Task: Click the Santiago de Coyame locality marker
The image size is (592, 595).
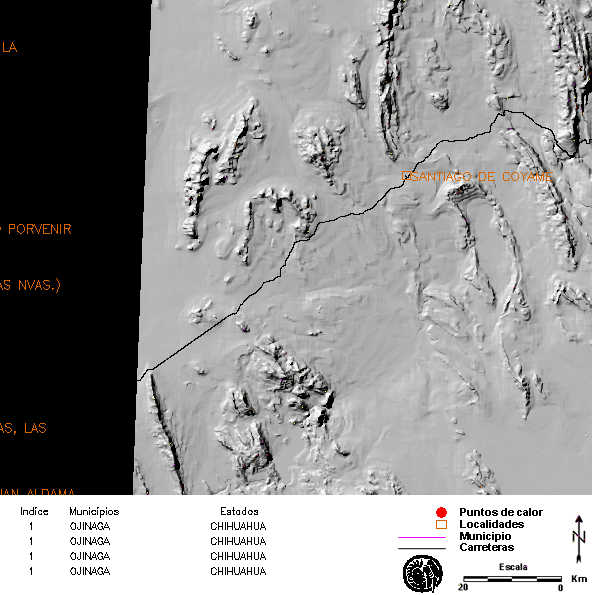Action: click(406, 176)
